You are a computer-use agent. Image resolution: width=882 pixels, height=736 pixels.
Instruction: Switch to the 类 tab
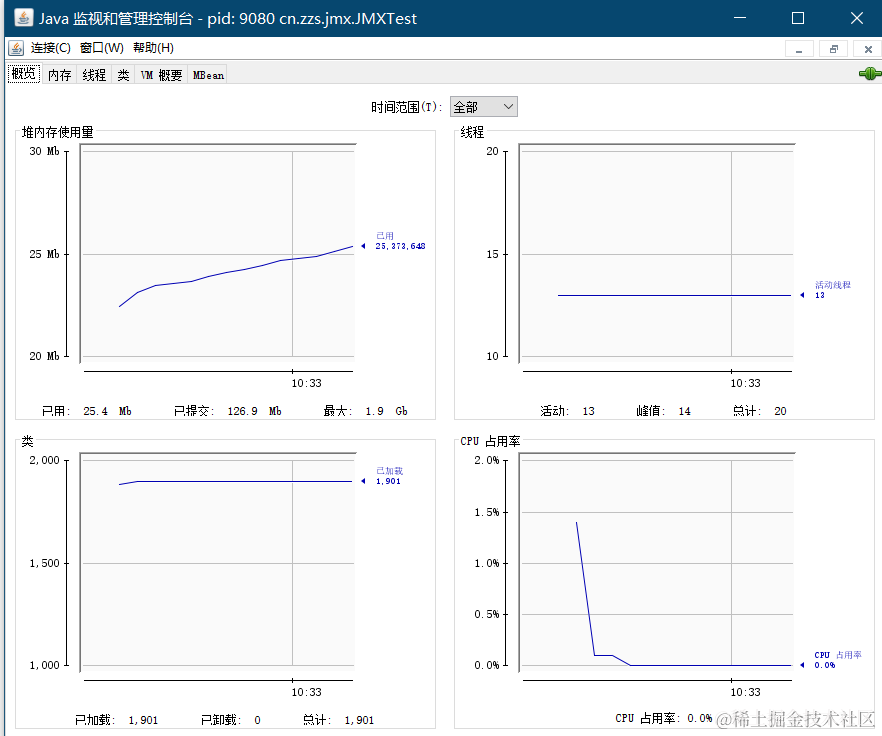point(123,75)
